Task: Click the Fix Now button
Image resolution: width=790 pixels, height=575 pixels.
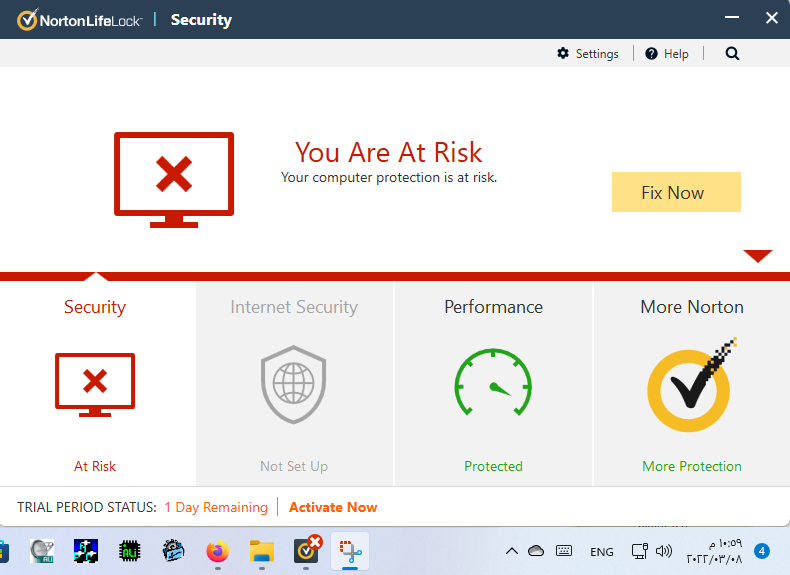Action: 676,192
